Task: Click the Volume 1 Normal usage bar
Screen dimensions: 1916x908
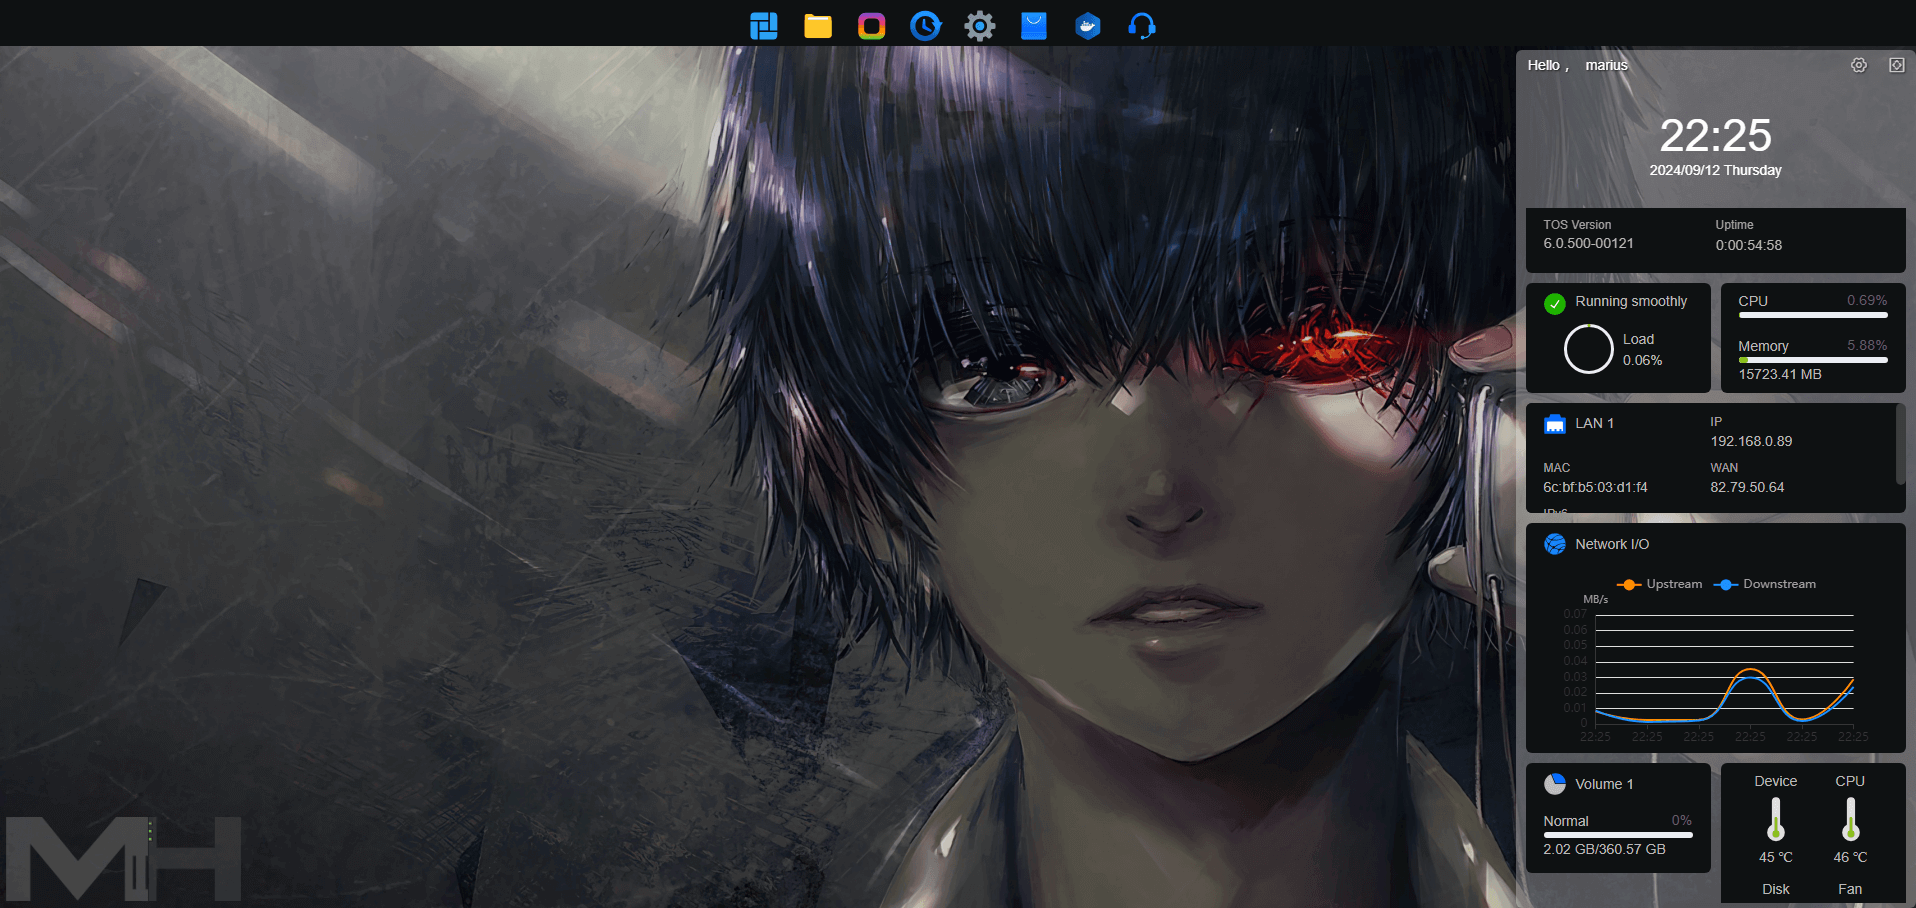Action: 1618,835
